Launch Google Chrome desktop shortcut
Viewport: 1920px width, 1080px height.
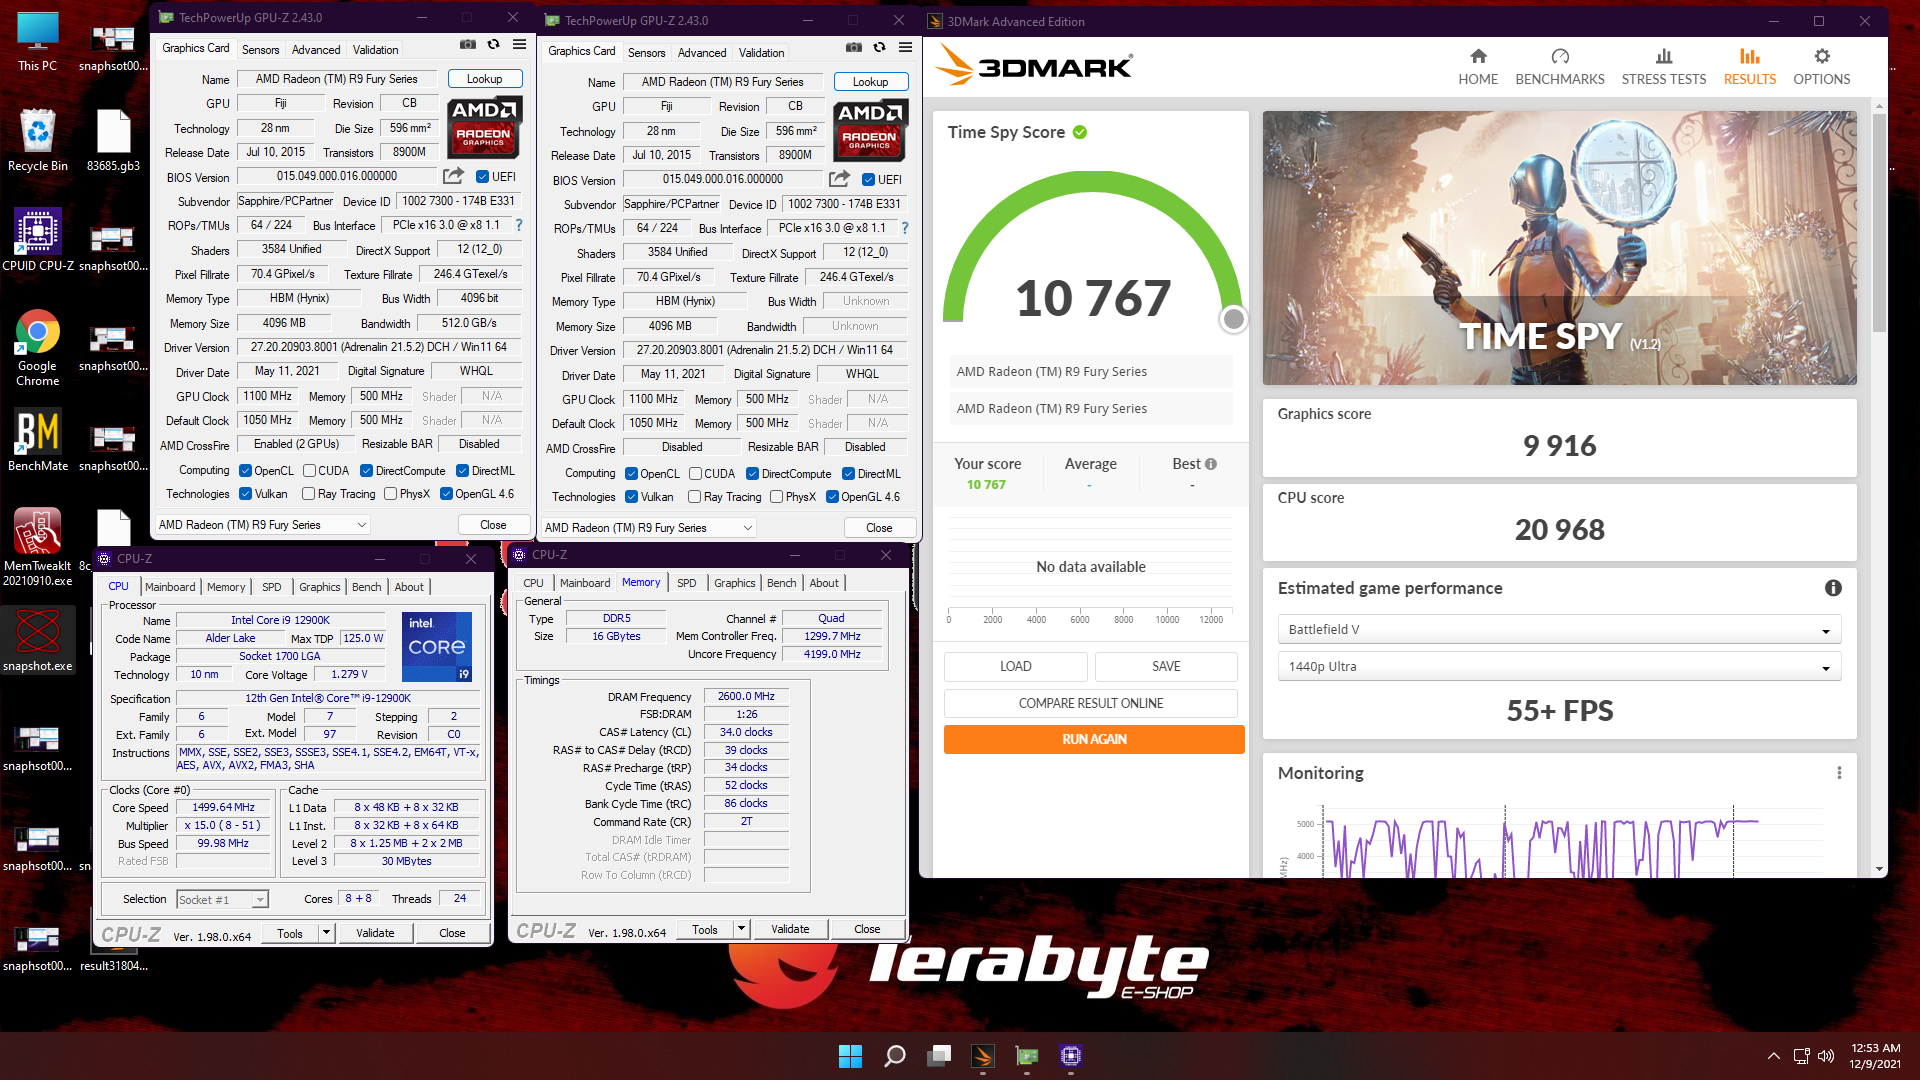click(37, 348)
